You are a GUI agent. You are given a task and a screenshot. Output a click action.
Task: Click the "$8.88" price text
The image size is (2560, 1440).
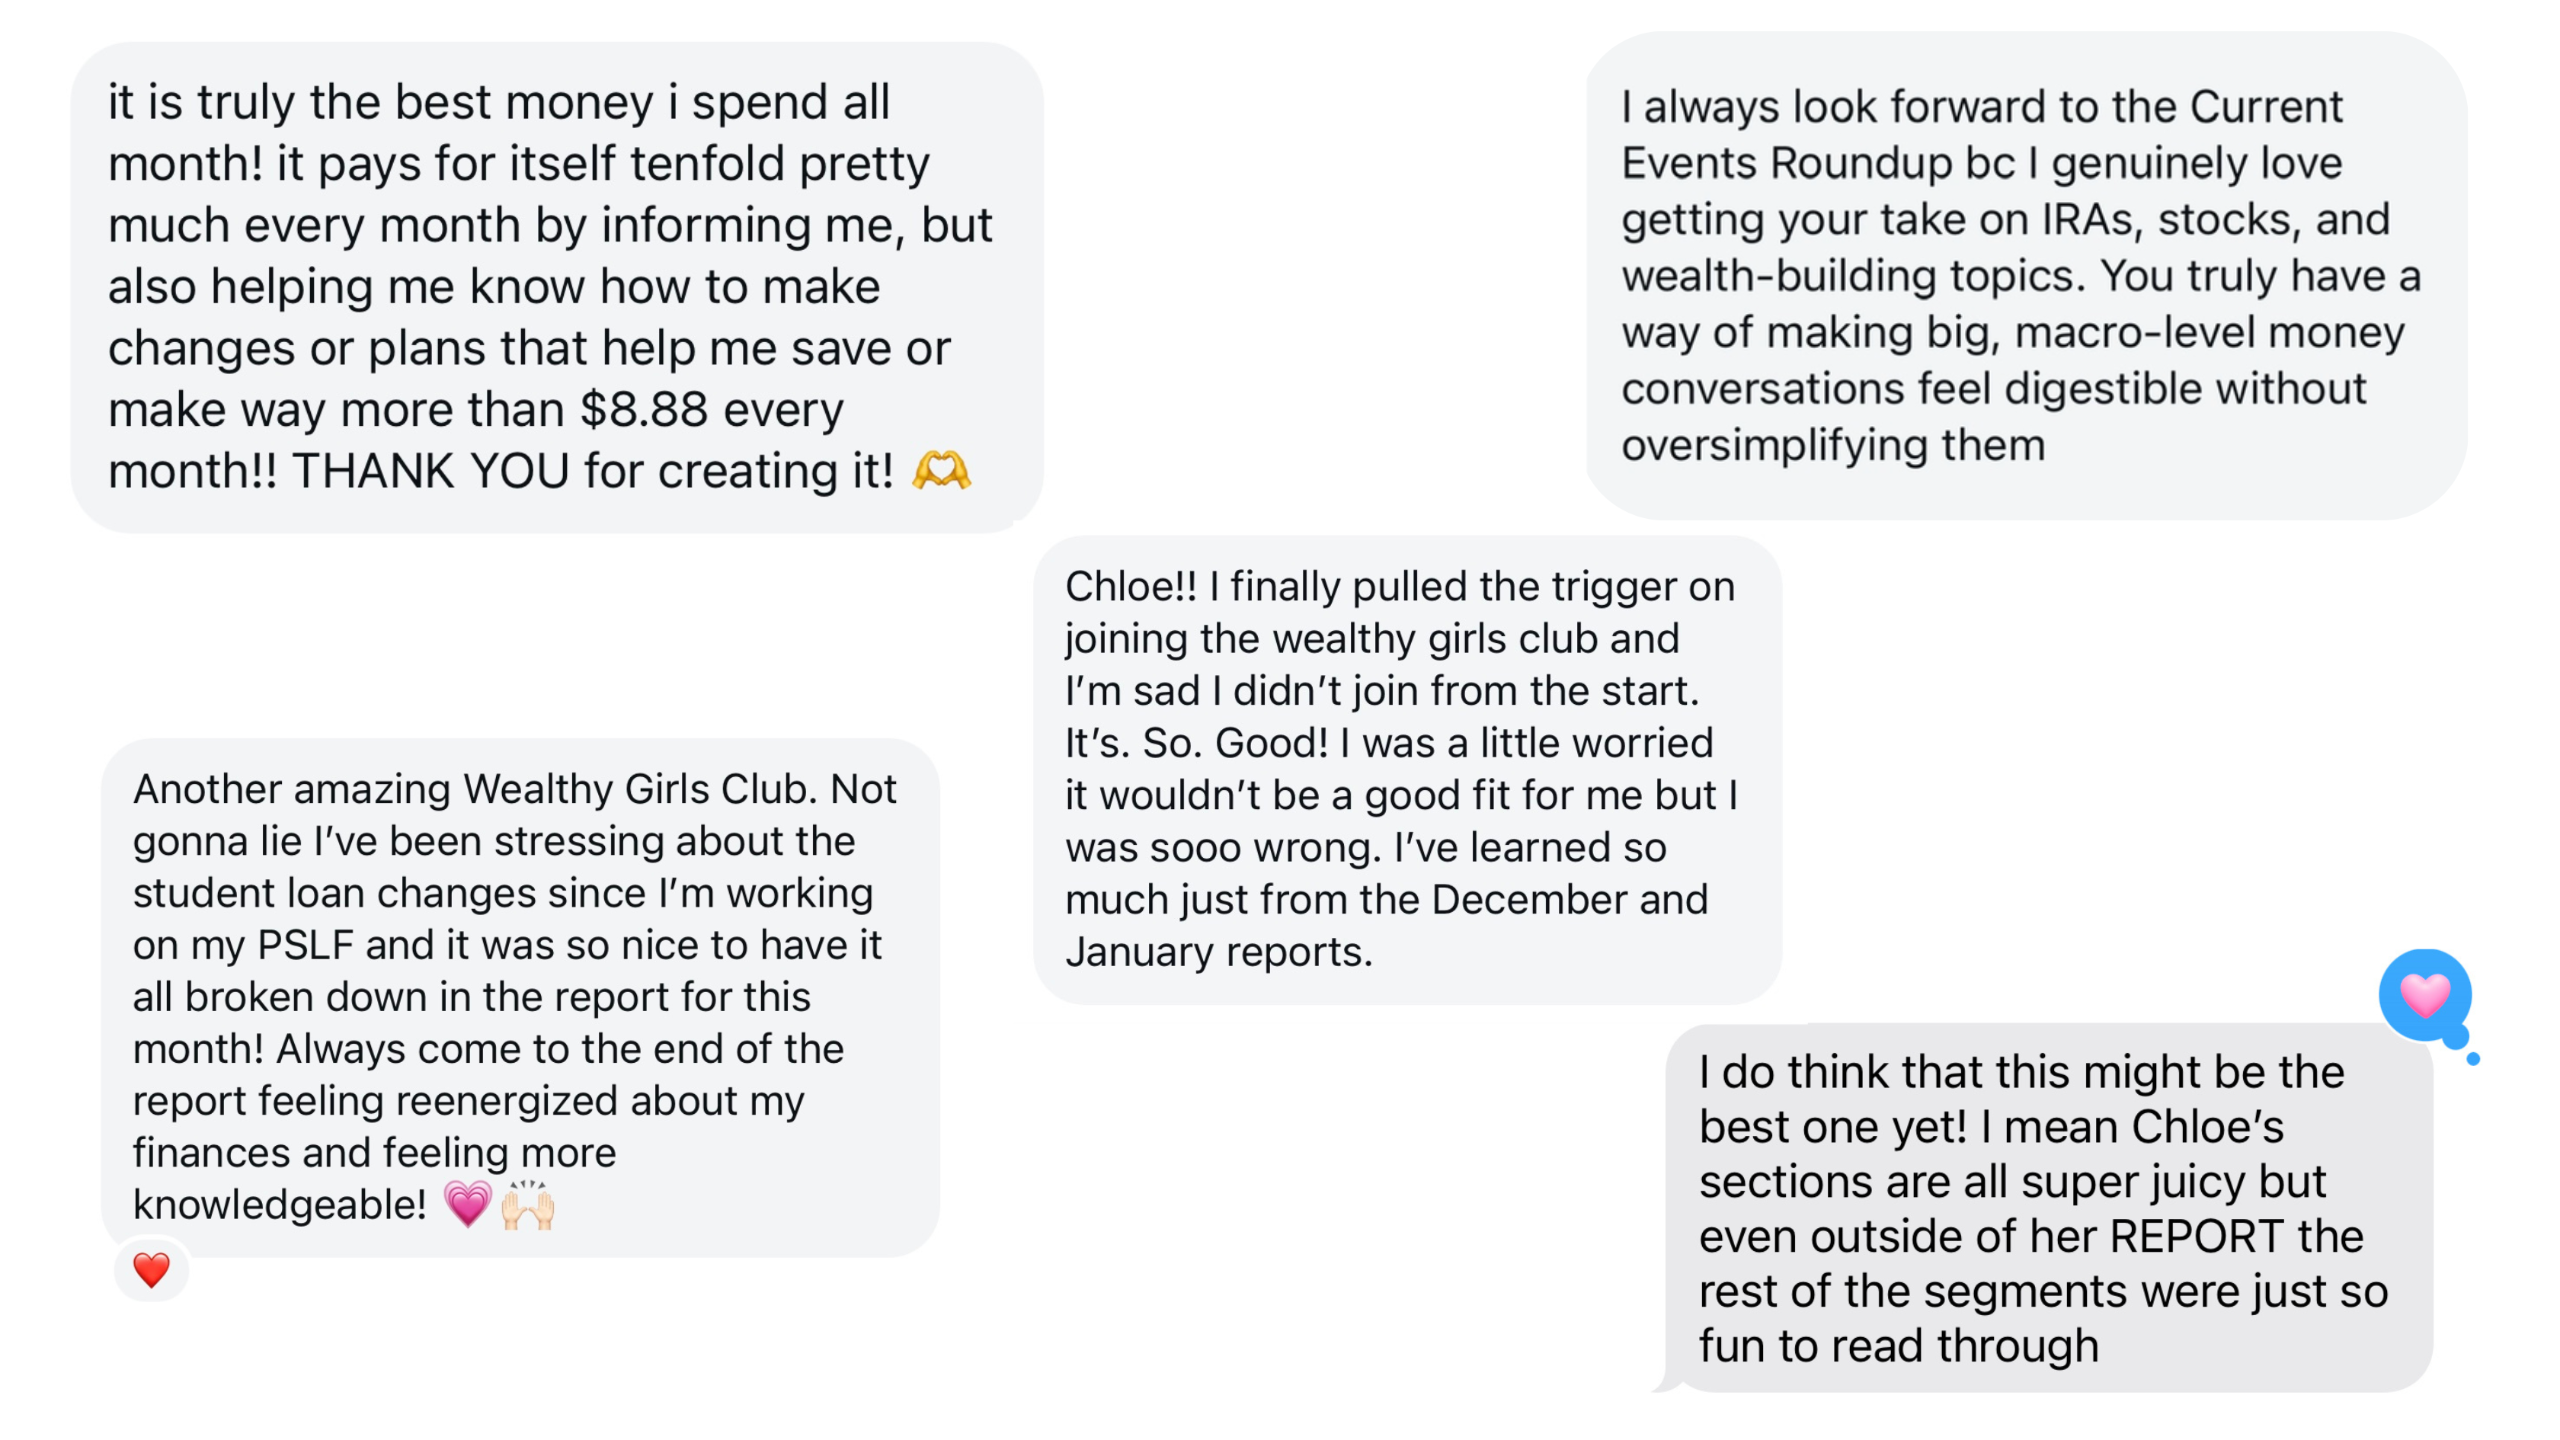tap(644, 410)
